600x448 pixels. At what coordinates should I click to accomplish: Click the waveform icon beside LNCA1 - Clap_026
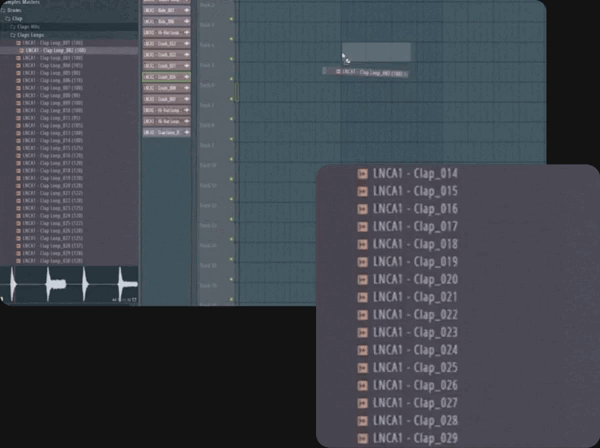coord(362,385)
